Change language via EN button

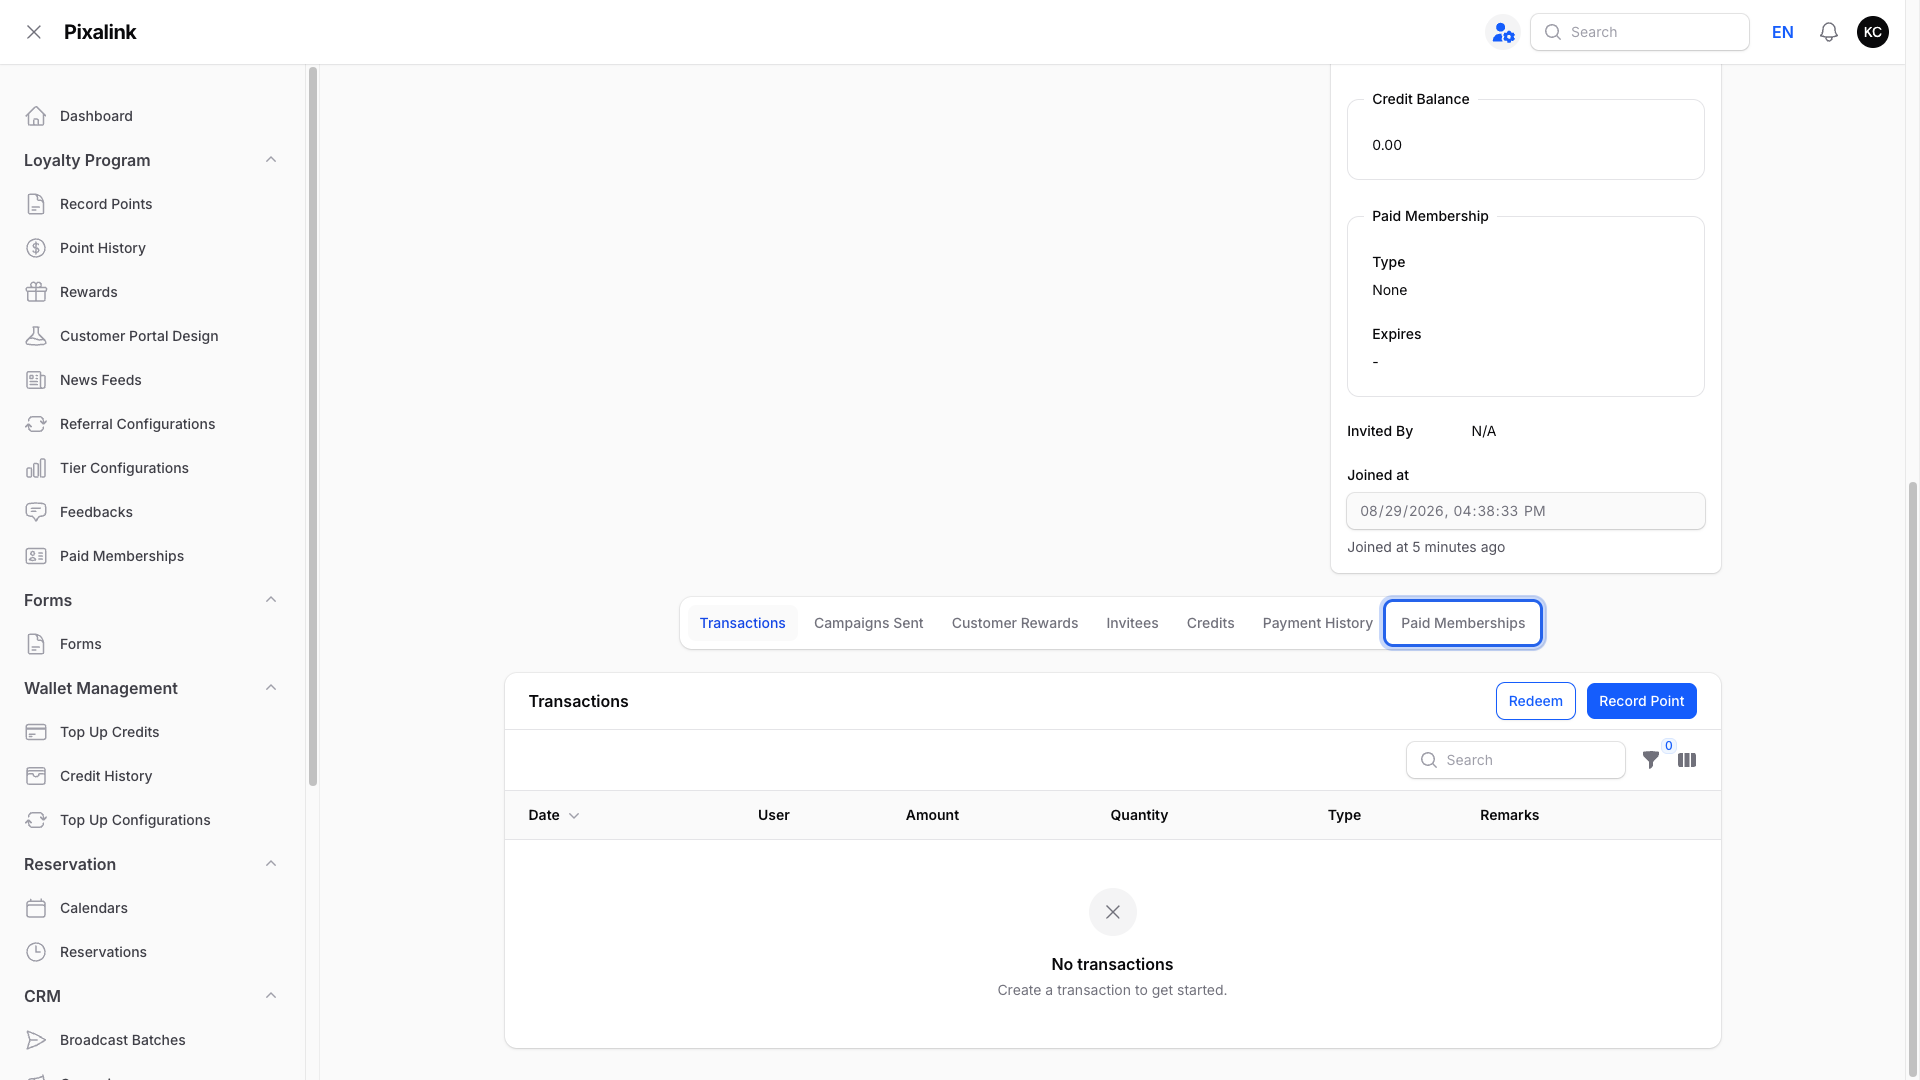click(x=1782, y=32)
